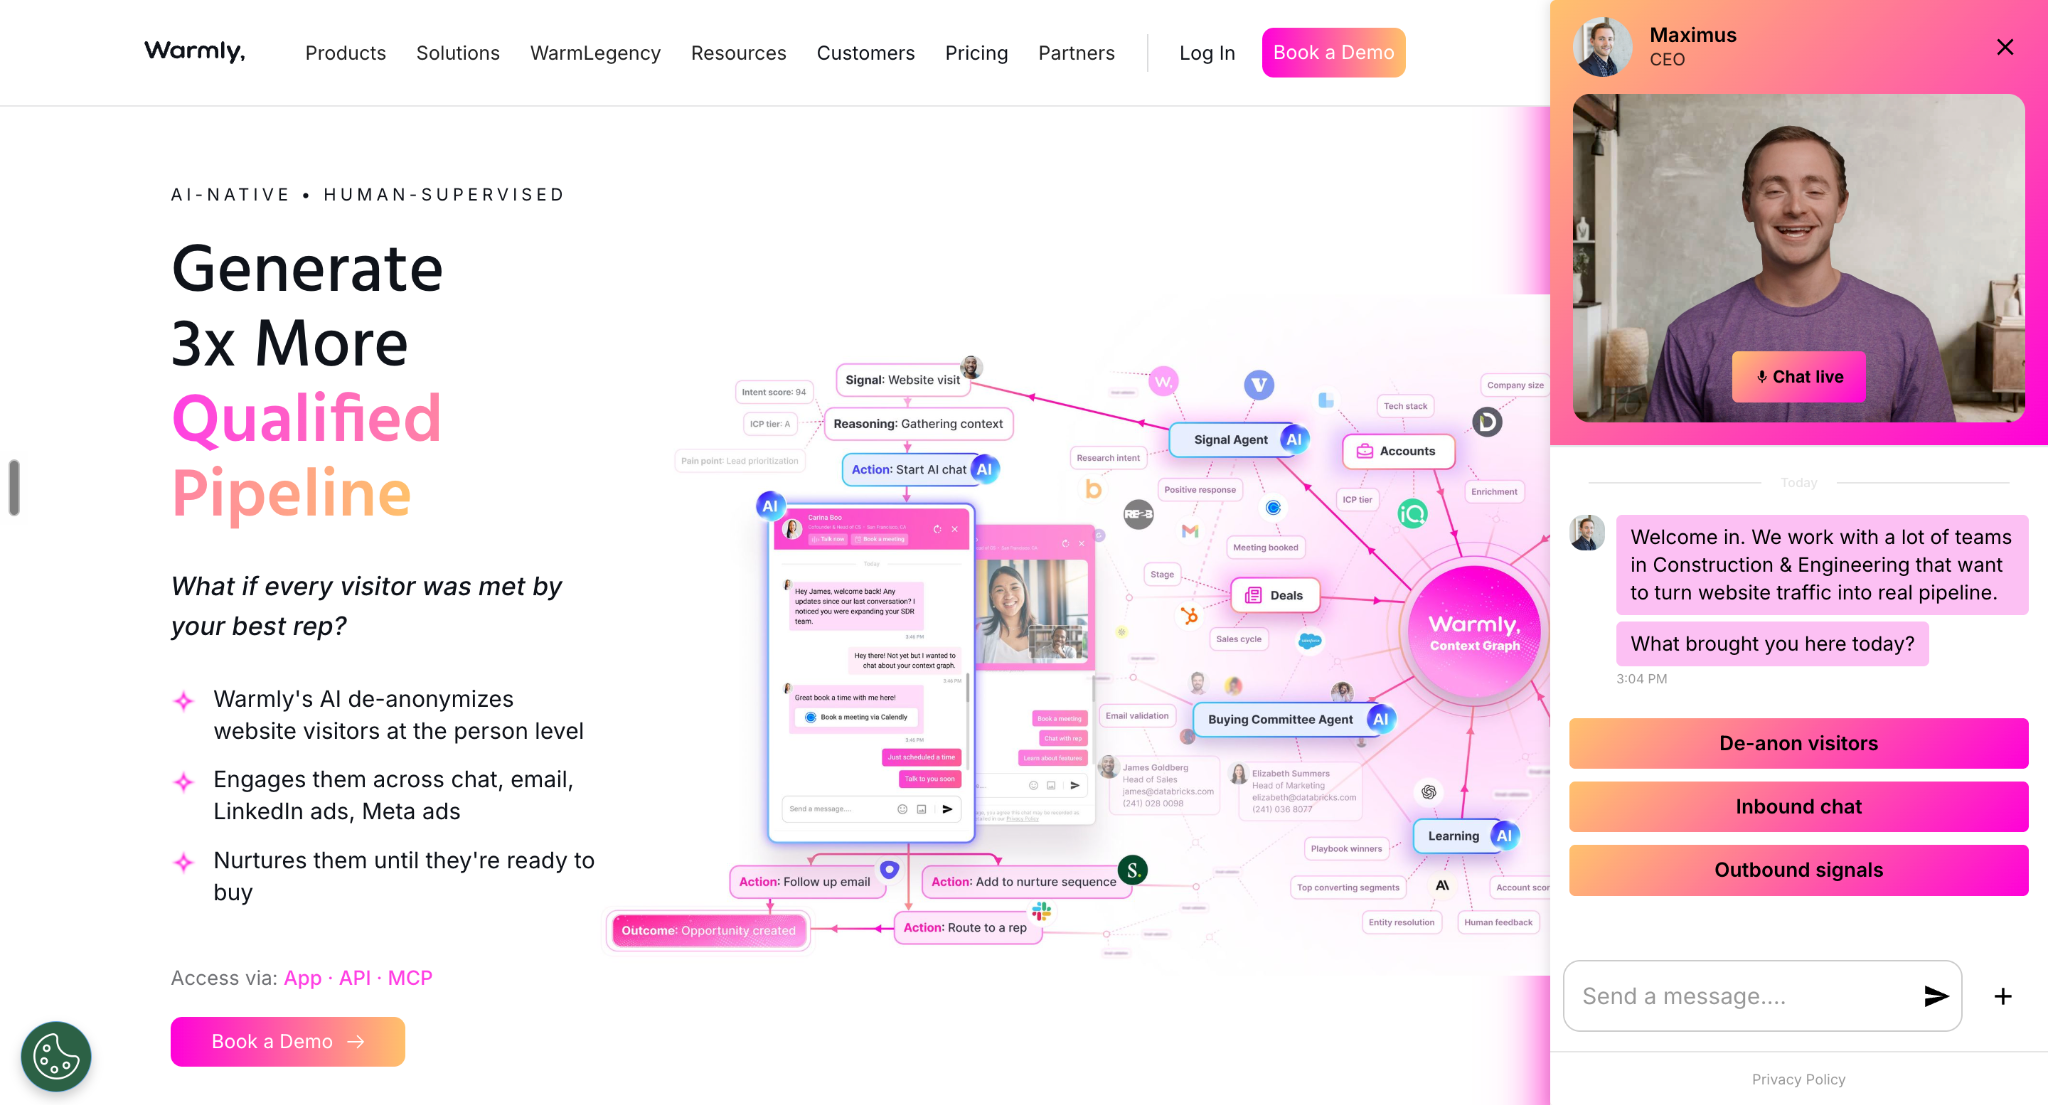Click the plus icon beside message input

pyautogui.click(x=2003, y=996)
